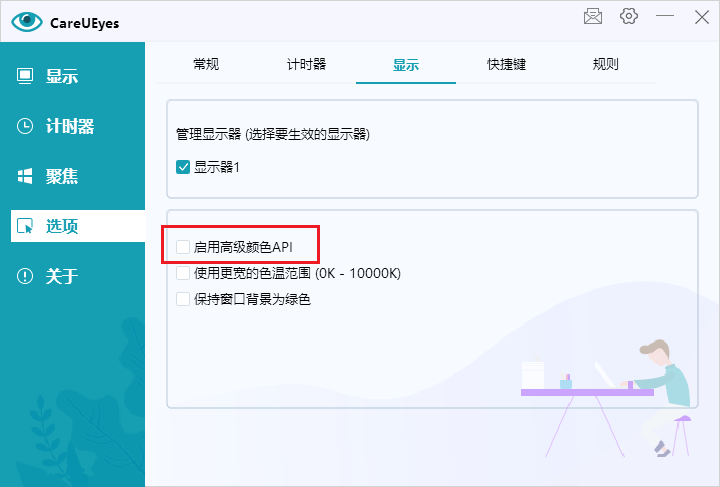Enable 使用更宽的色温范围 (0K - 10000K) option
The height and width of the screenshot is (487, 720).
click(x=183, y=272)
